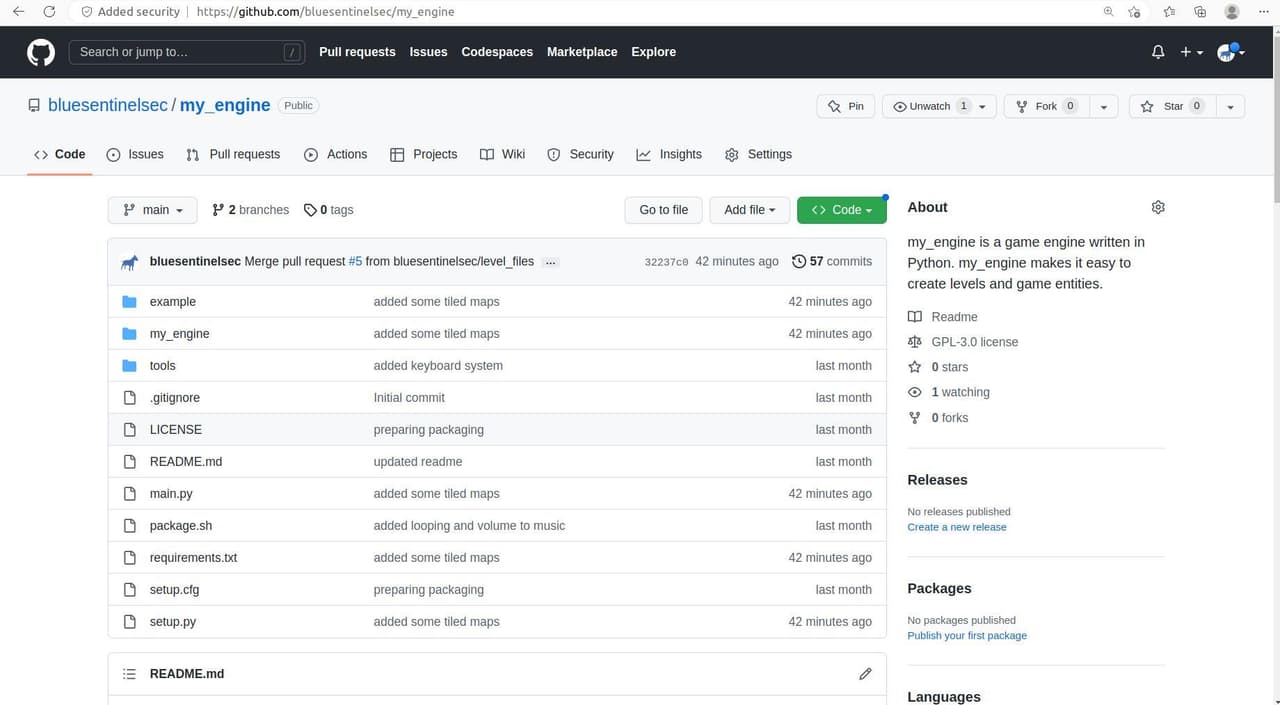The width and height of the screenshot is (1280, 705).
Task: Open the repository Settings tab
Action: tap(758, 154)
